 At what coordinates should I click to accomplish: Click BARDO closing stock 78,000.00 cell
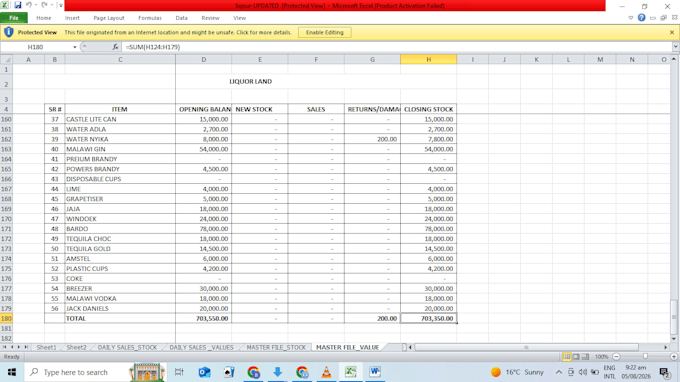[428, 229]
